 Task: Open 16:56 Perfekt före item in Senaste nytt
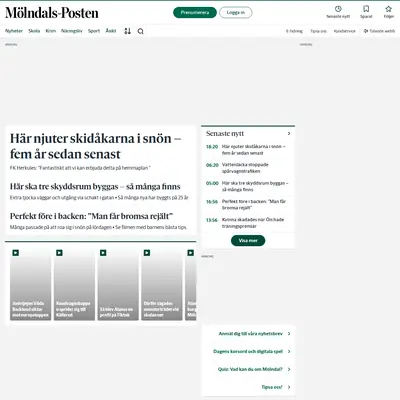[x=247, y=204]
